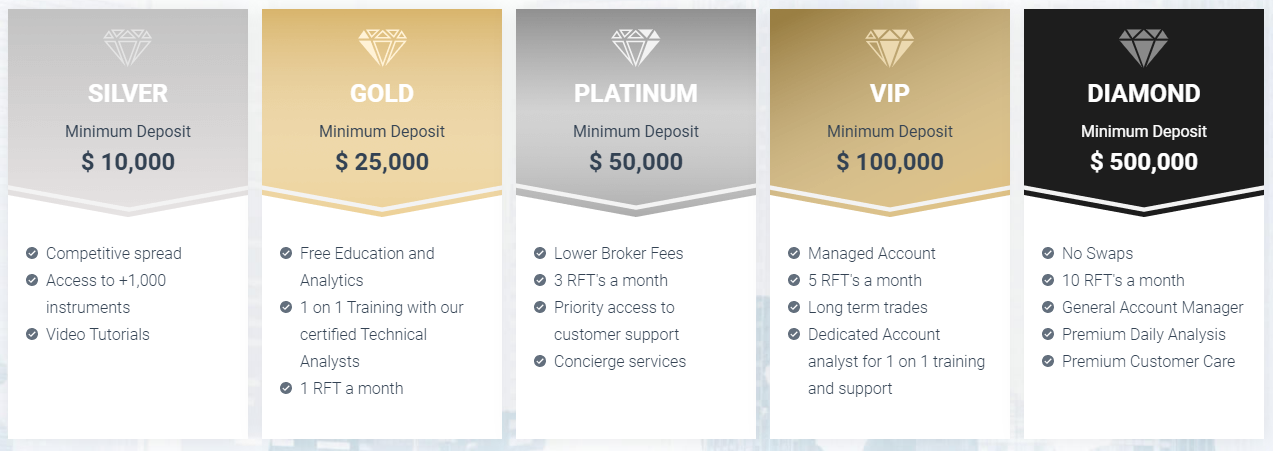1273x451 pixels.
Task: Click the check icon beside Concierge services
Action: [x=540, y=361]
